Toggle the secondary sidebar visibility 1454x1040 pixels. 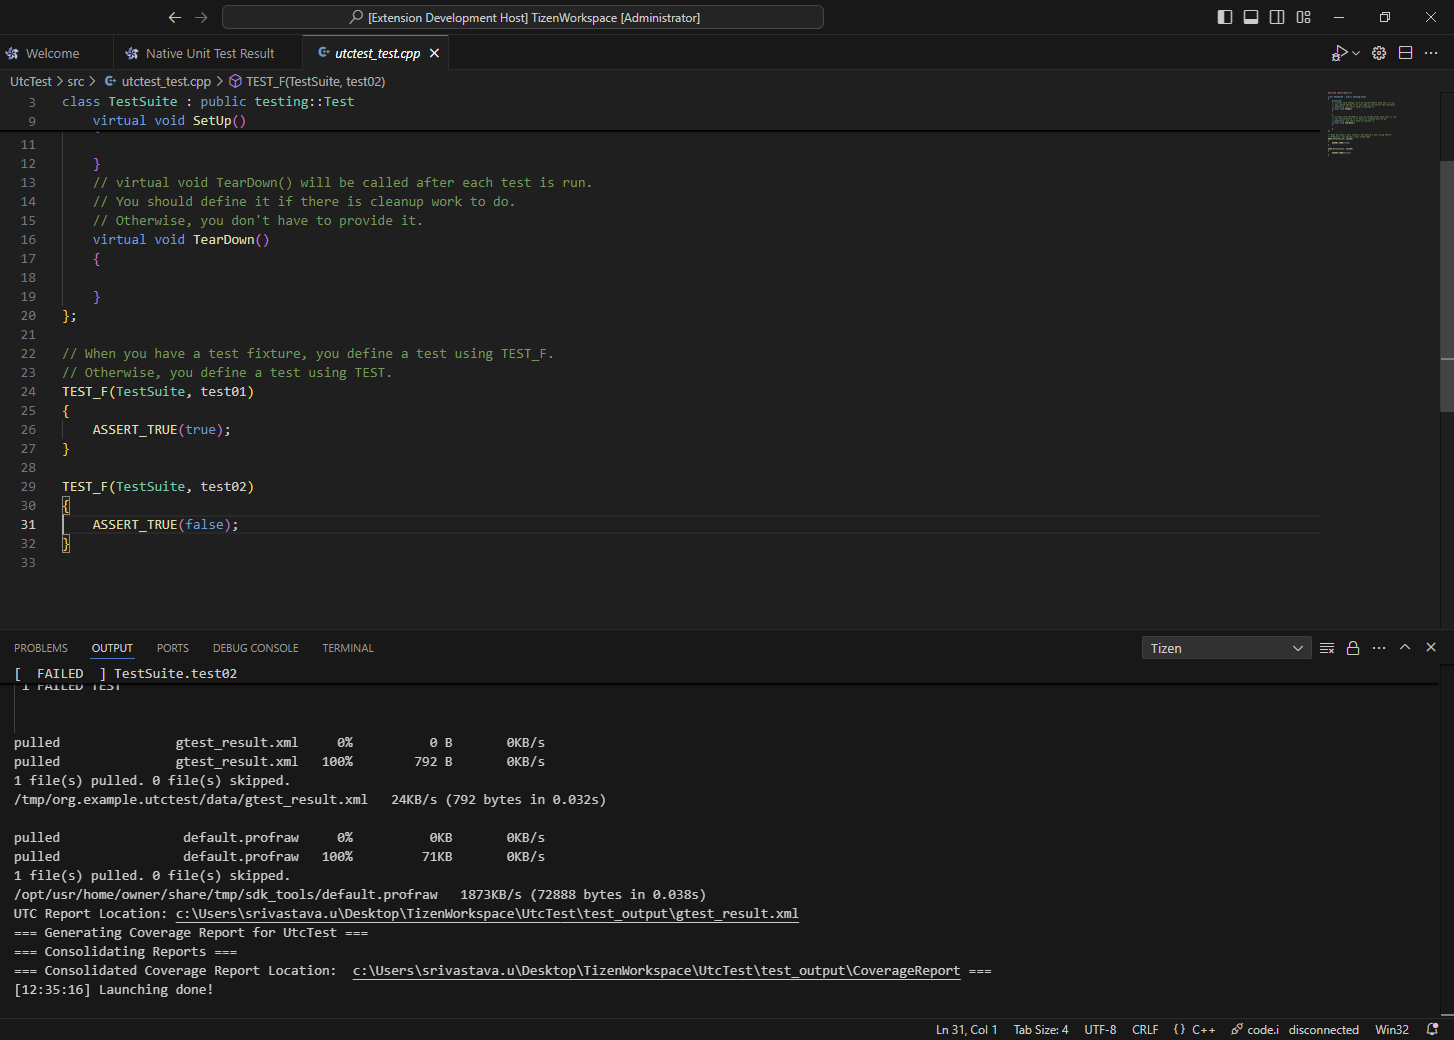(1277, 17)
